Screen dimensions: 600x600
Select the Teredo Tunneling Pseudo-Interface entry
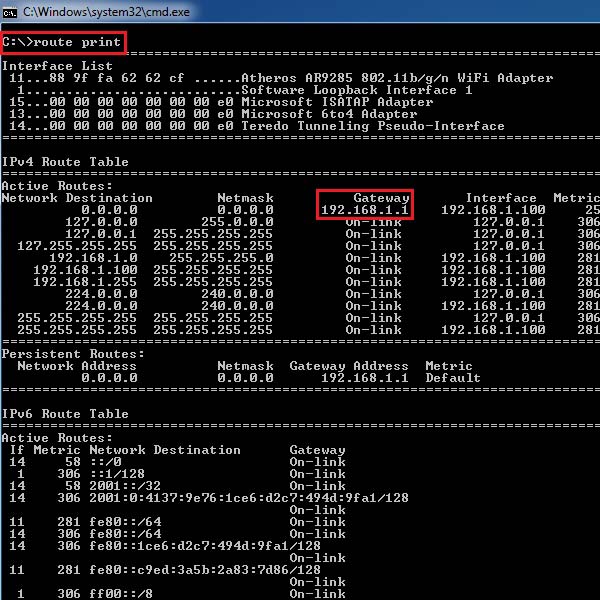point(373,126)
